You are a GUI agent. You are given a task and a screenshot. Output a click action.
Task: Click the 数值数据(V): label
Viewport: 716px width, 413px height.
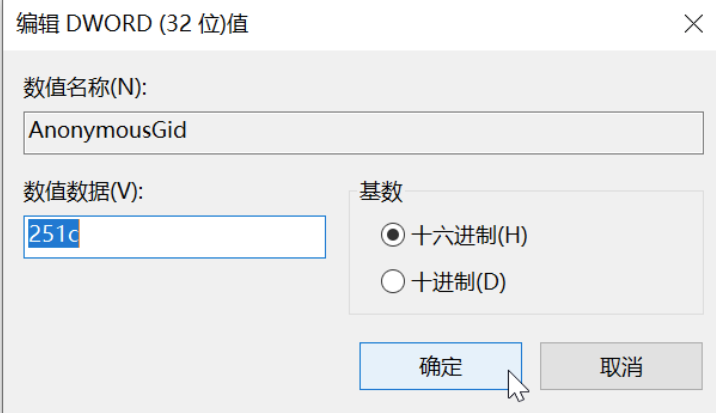click(83, 192)
